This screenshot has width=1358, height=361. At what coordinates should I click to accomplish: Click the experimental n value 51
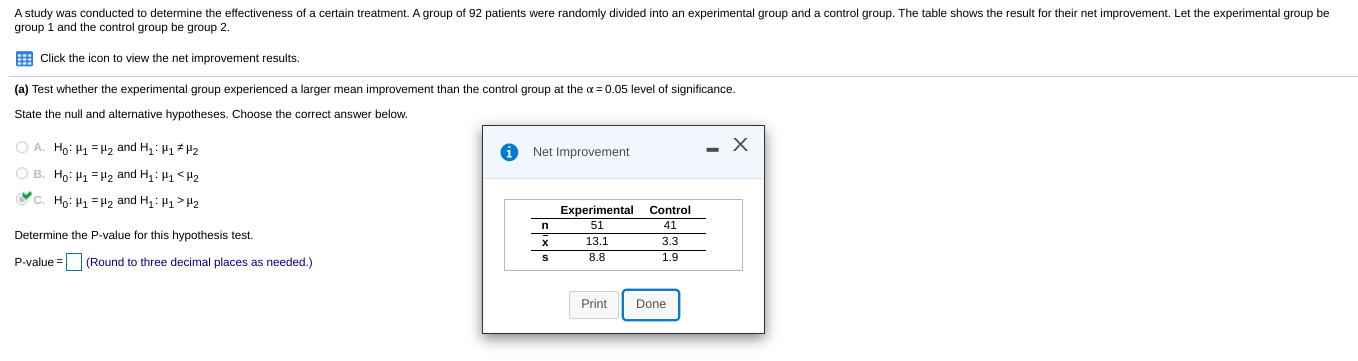(597, 225)
